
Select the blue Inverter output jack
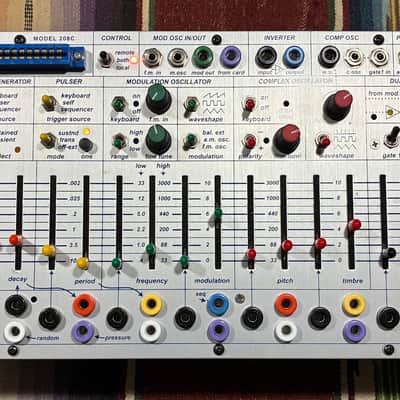[293, 57]
